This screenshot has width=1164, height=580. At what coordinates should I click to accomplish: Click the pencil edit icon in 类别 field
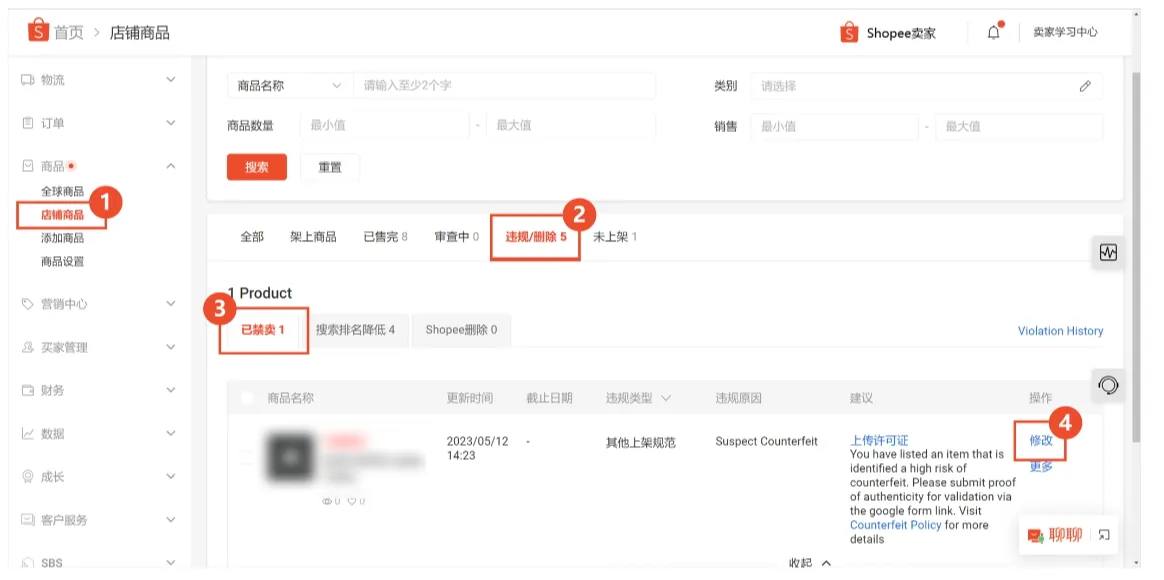tap(1086, 87)
